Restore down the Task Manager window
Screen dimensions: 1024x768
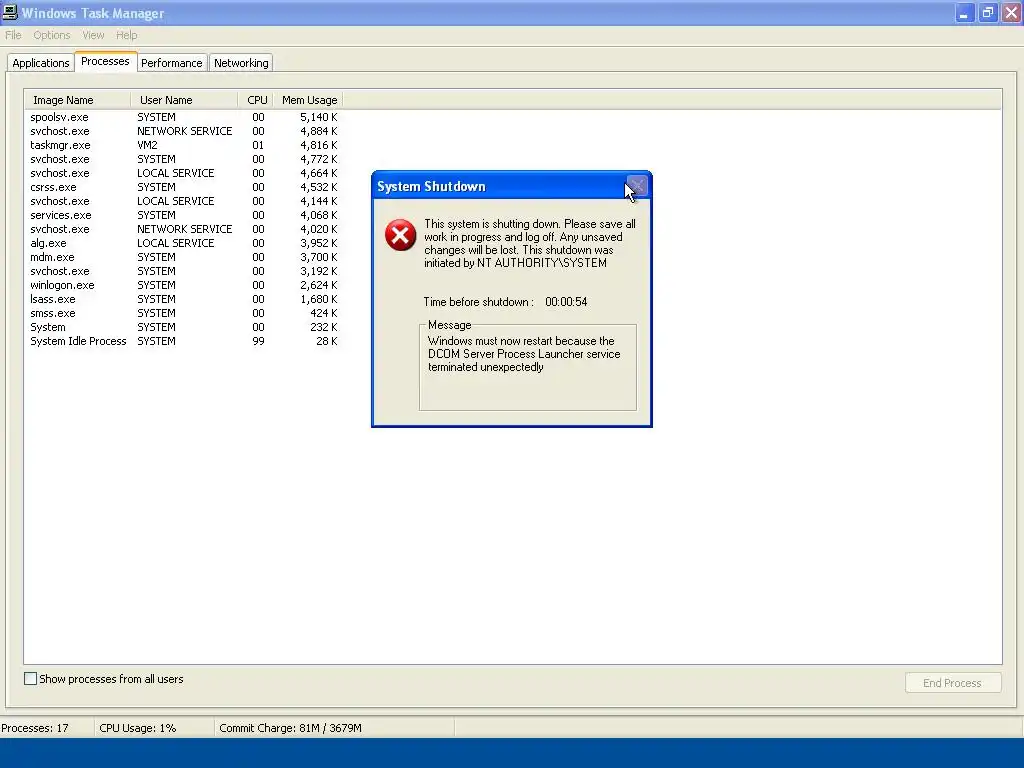[987, 12]
